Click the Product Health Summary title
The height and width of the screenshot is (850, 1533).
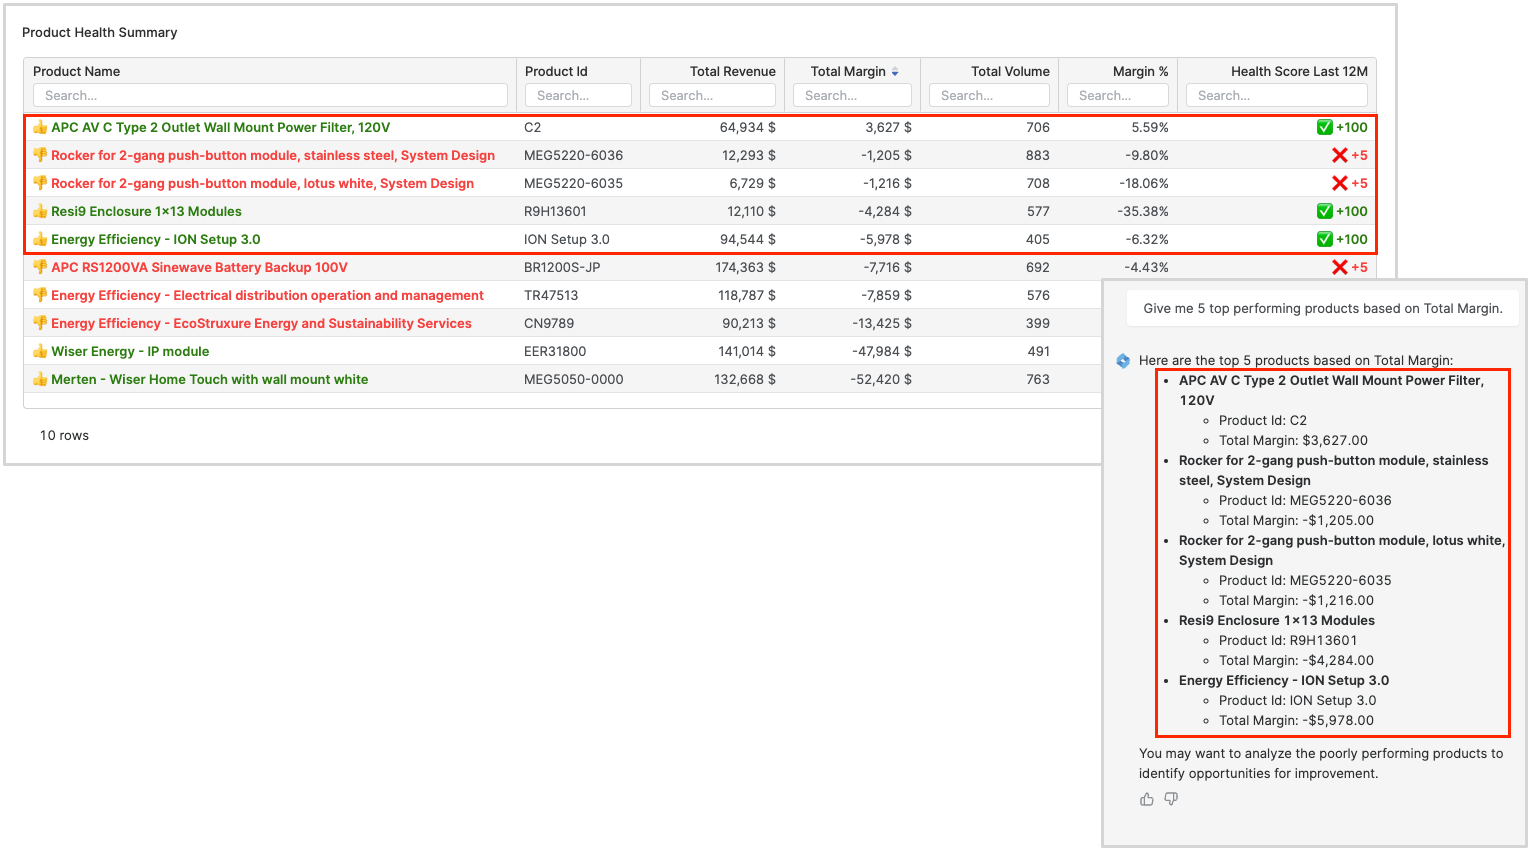100,32
